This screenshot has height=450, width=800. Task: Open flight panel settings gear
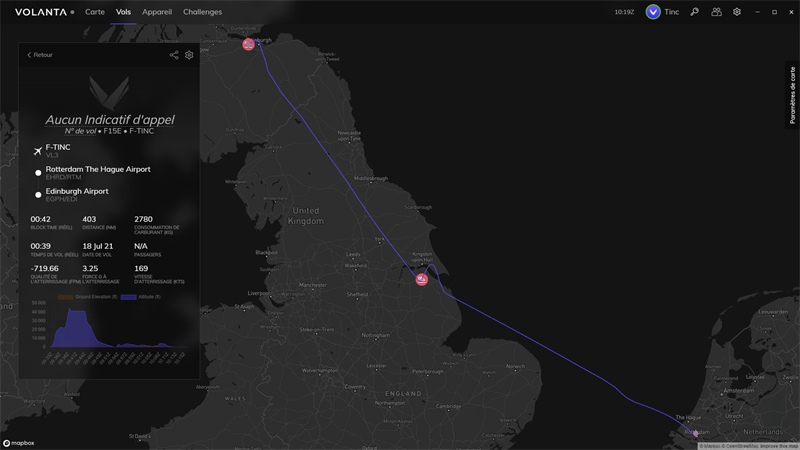click(189, 55)
